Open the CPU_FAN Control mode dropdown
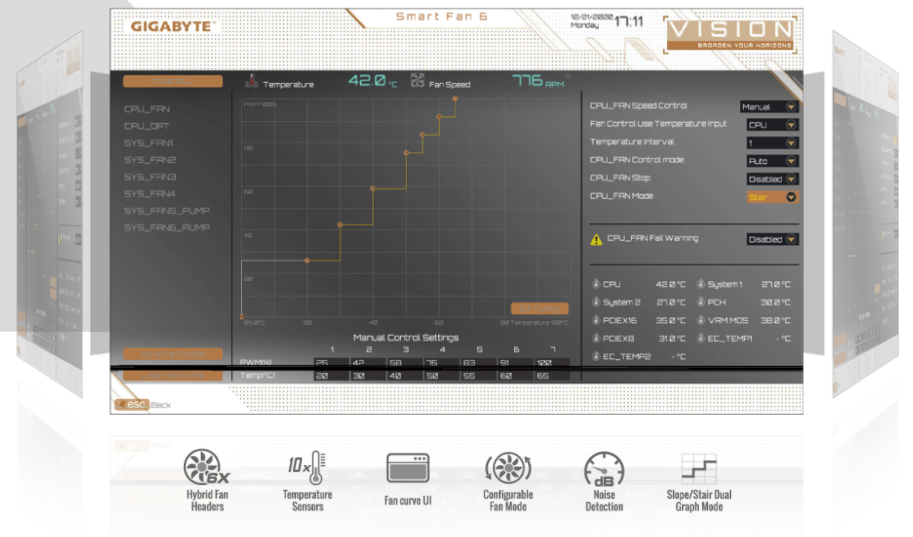 click(x=772, y=161)
